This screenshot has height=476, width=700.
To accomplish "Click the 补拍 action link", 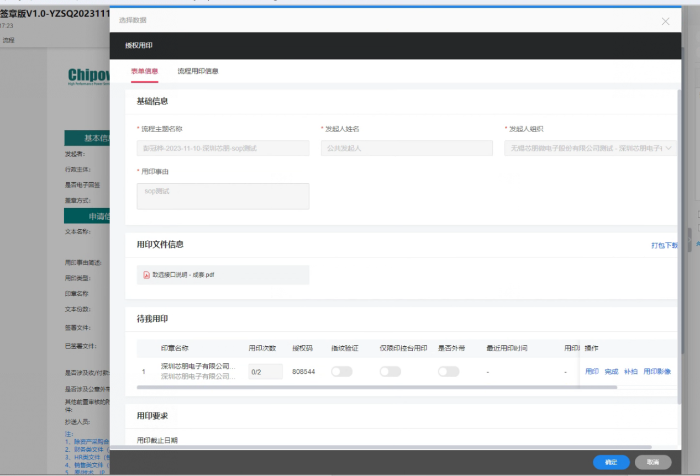I will pyautogui.click(x=630, y=371).
